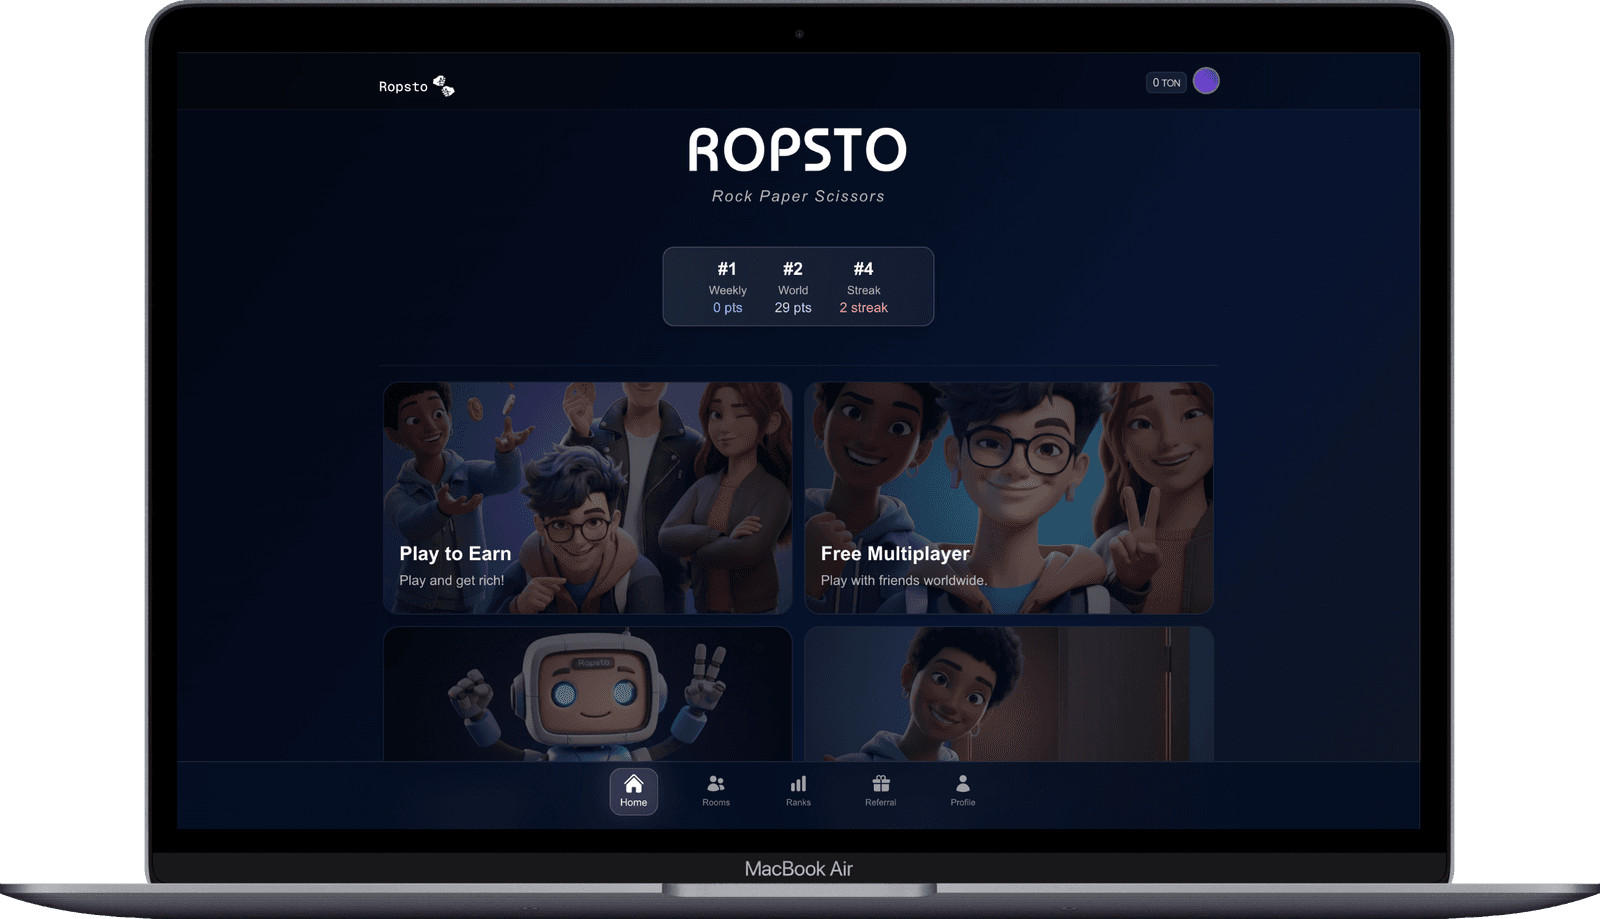Click the Ropsto dice logo icon
This screenshot has width=1600, height=919.
[444, 87]
